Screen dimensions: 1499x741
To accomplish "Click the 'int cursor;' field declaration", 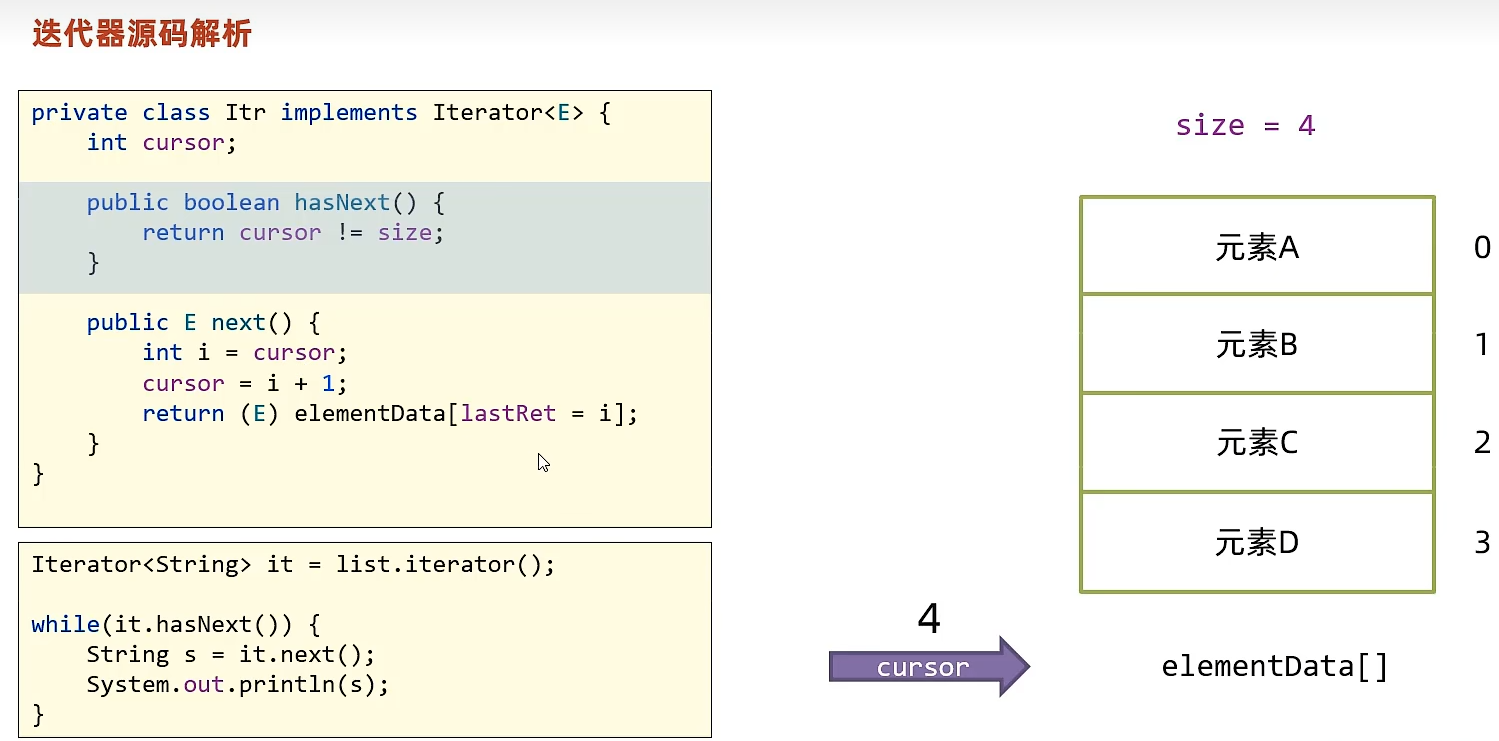I will coord(162,143).
